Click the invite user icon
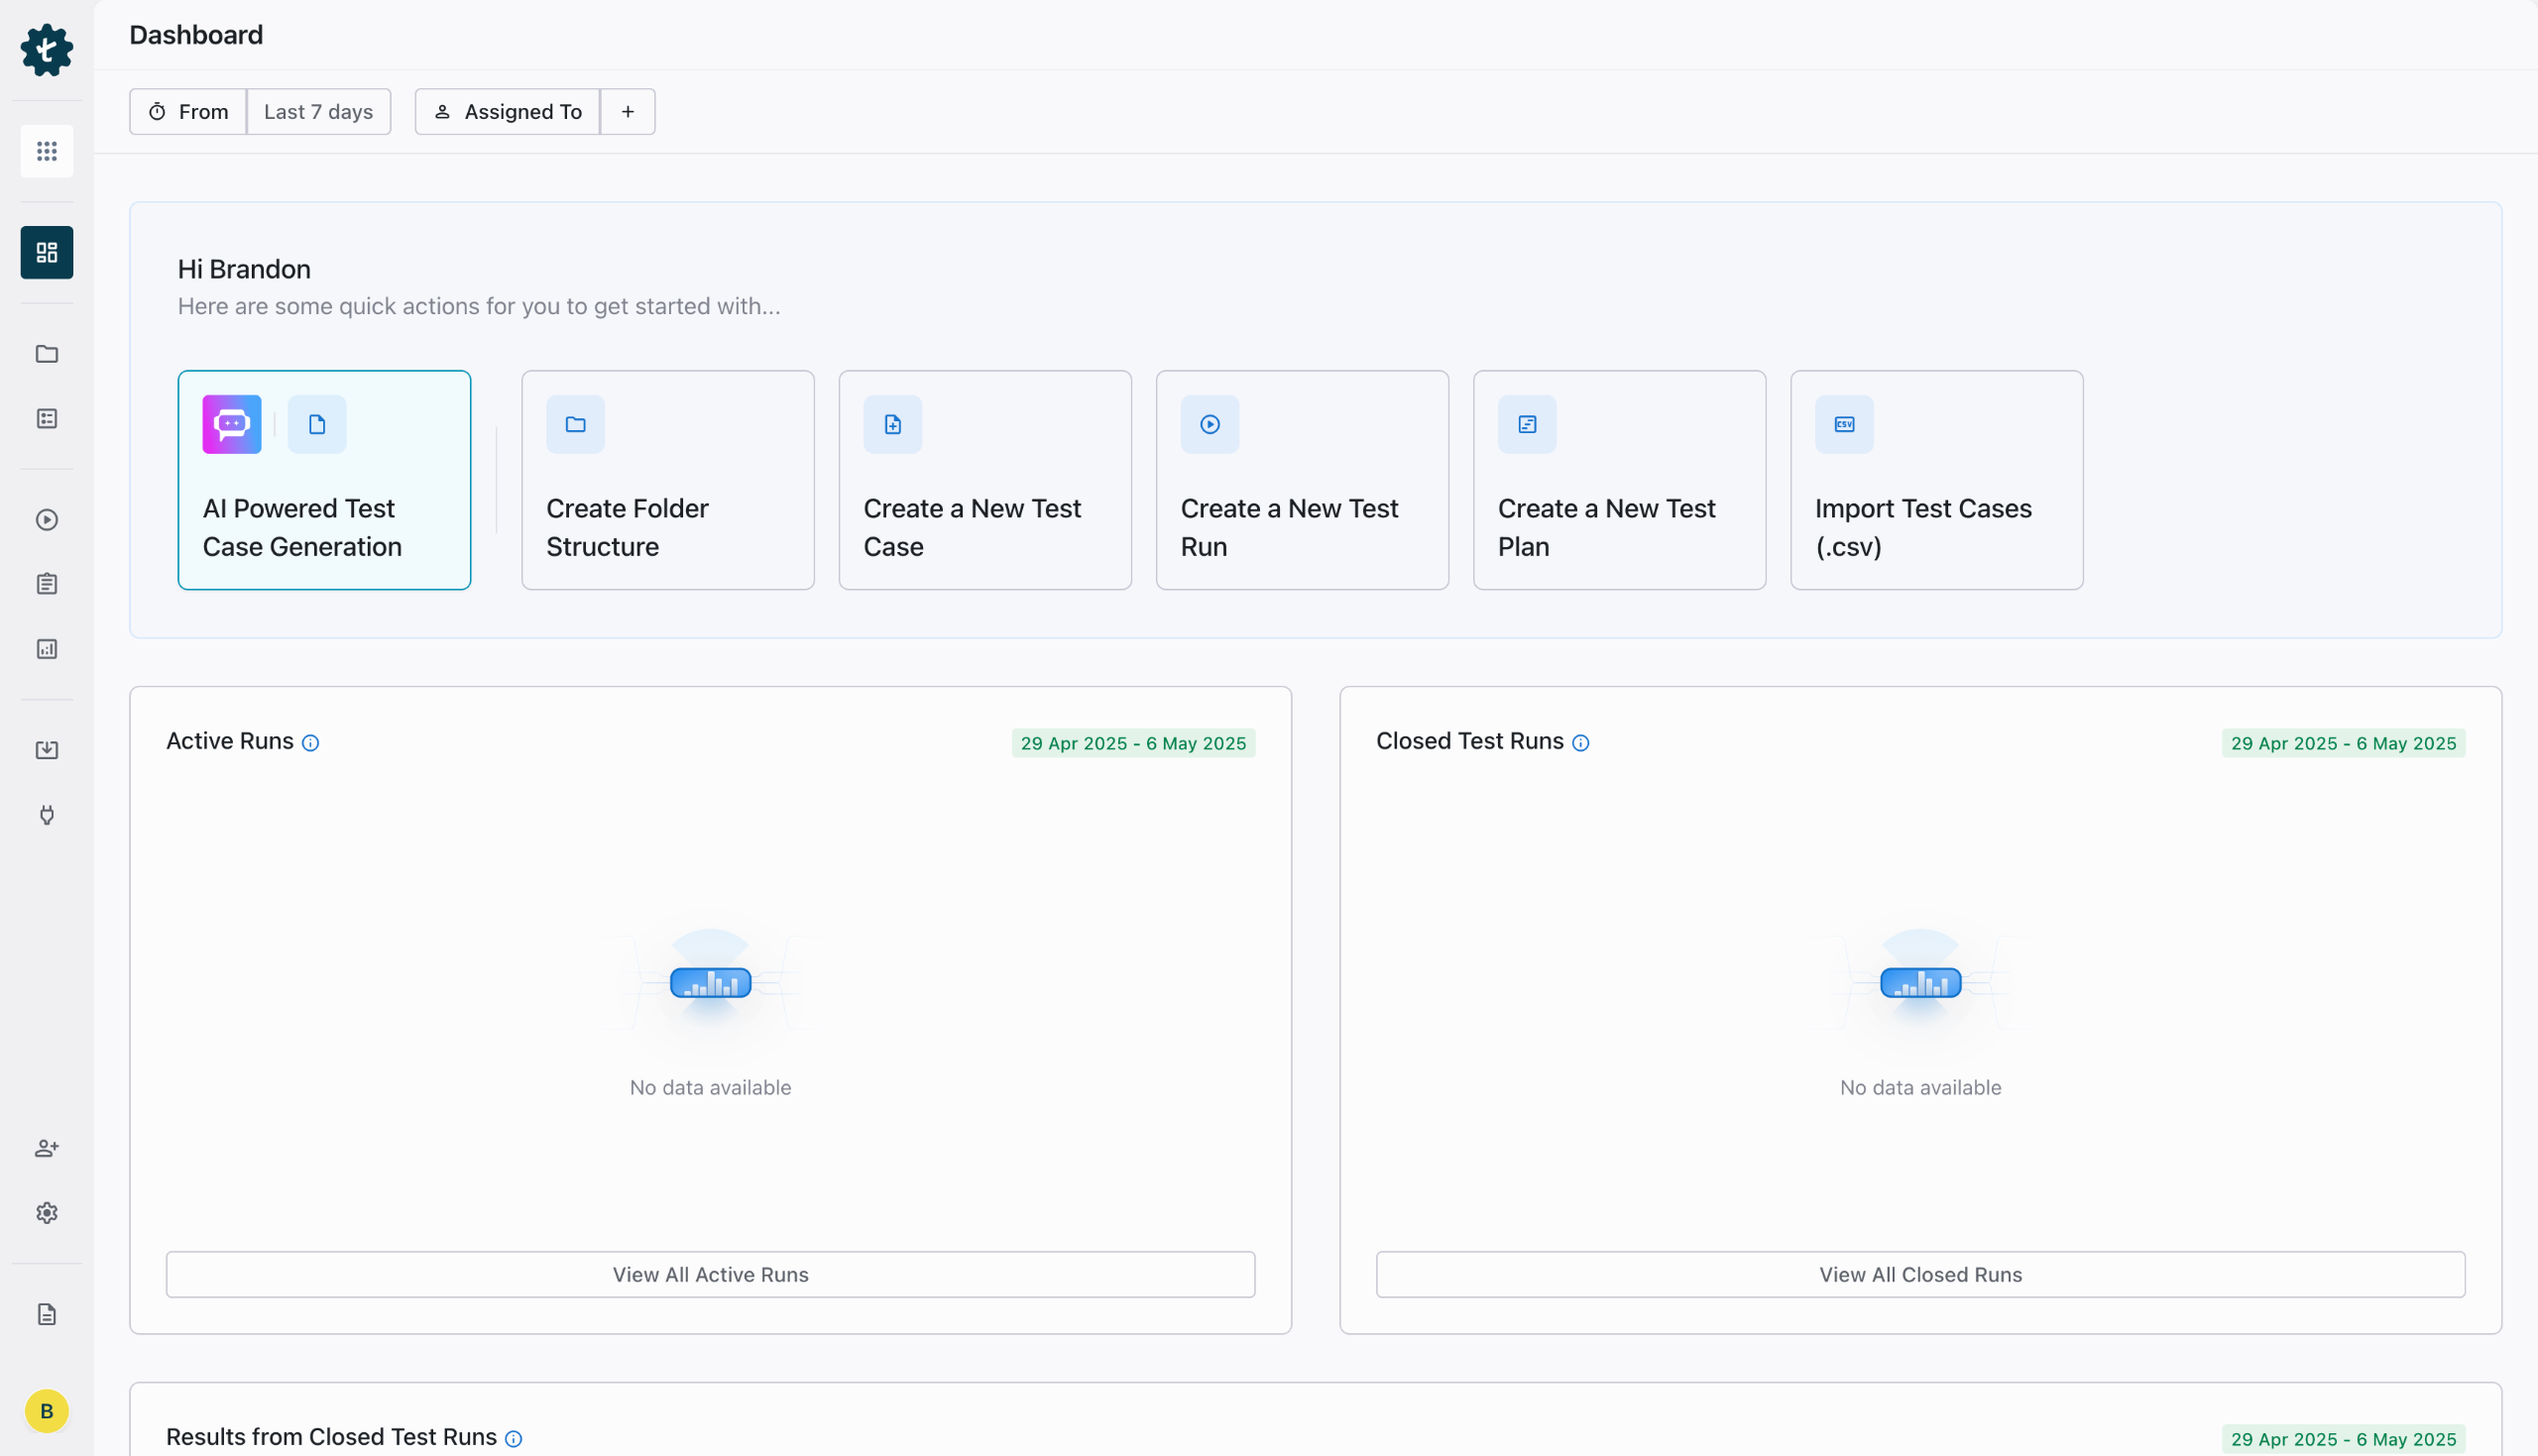 [x=47, y=1148]
